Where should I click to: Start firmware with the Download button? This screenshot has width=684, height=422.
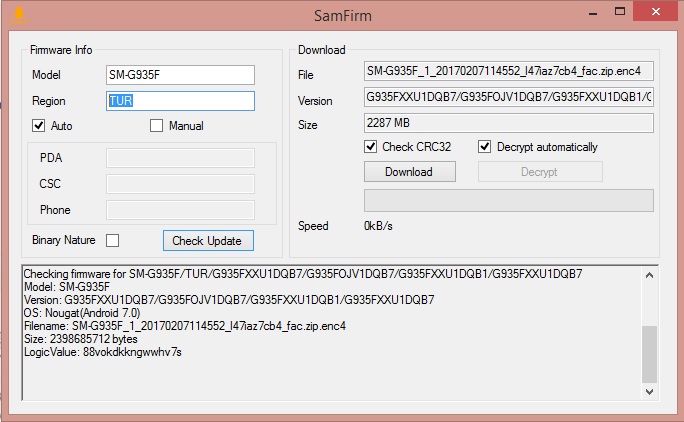click(410, 172)
